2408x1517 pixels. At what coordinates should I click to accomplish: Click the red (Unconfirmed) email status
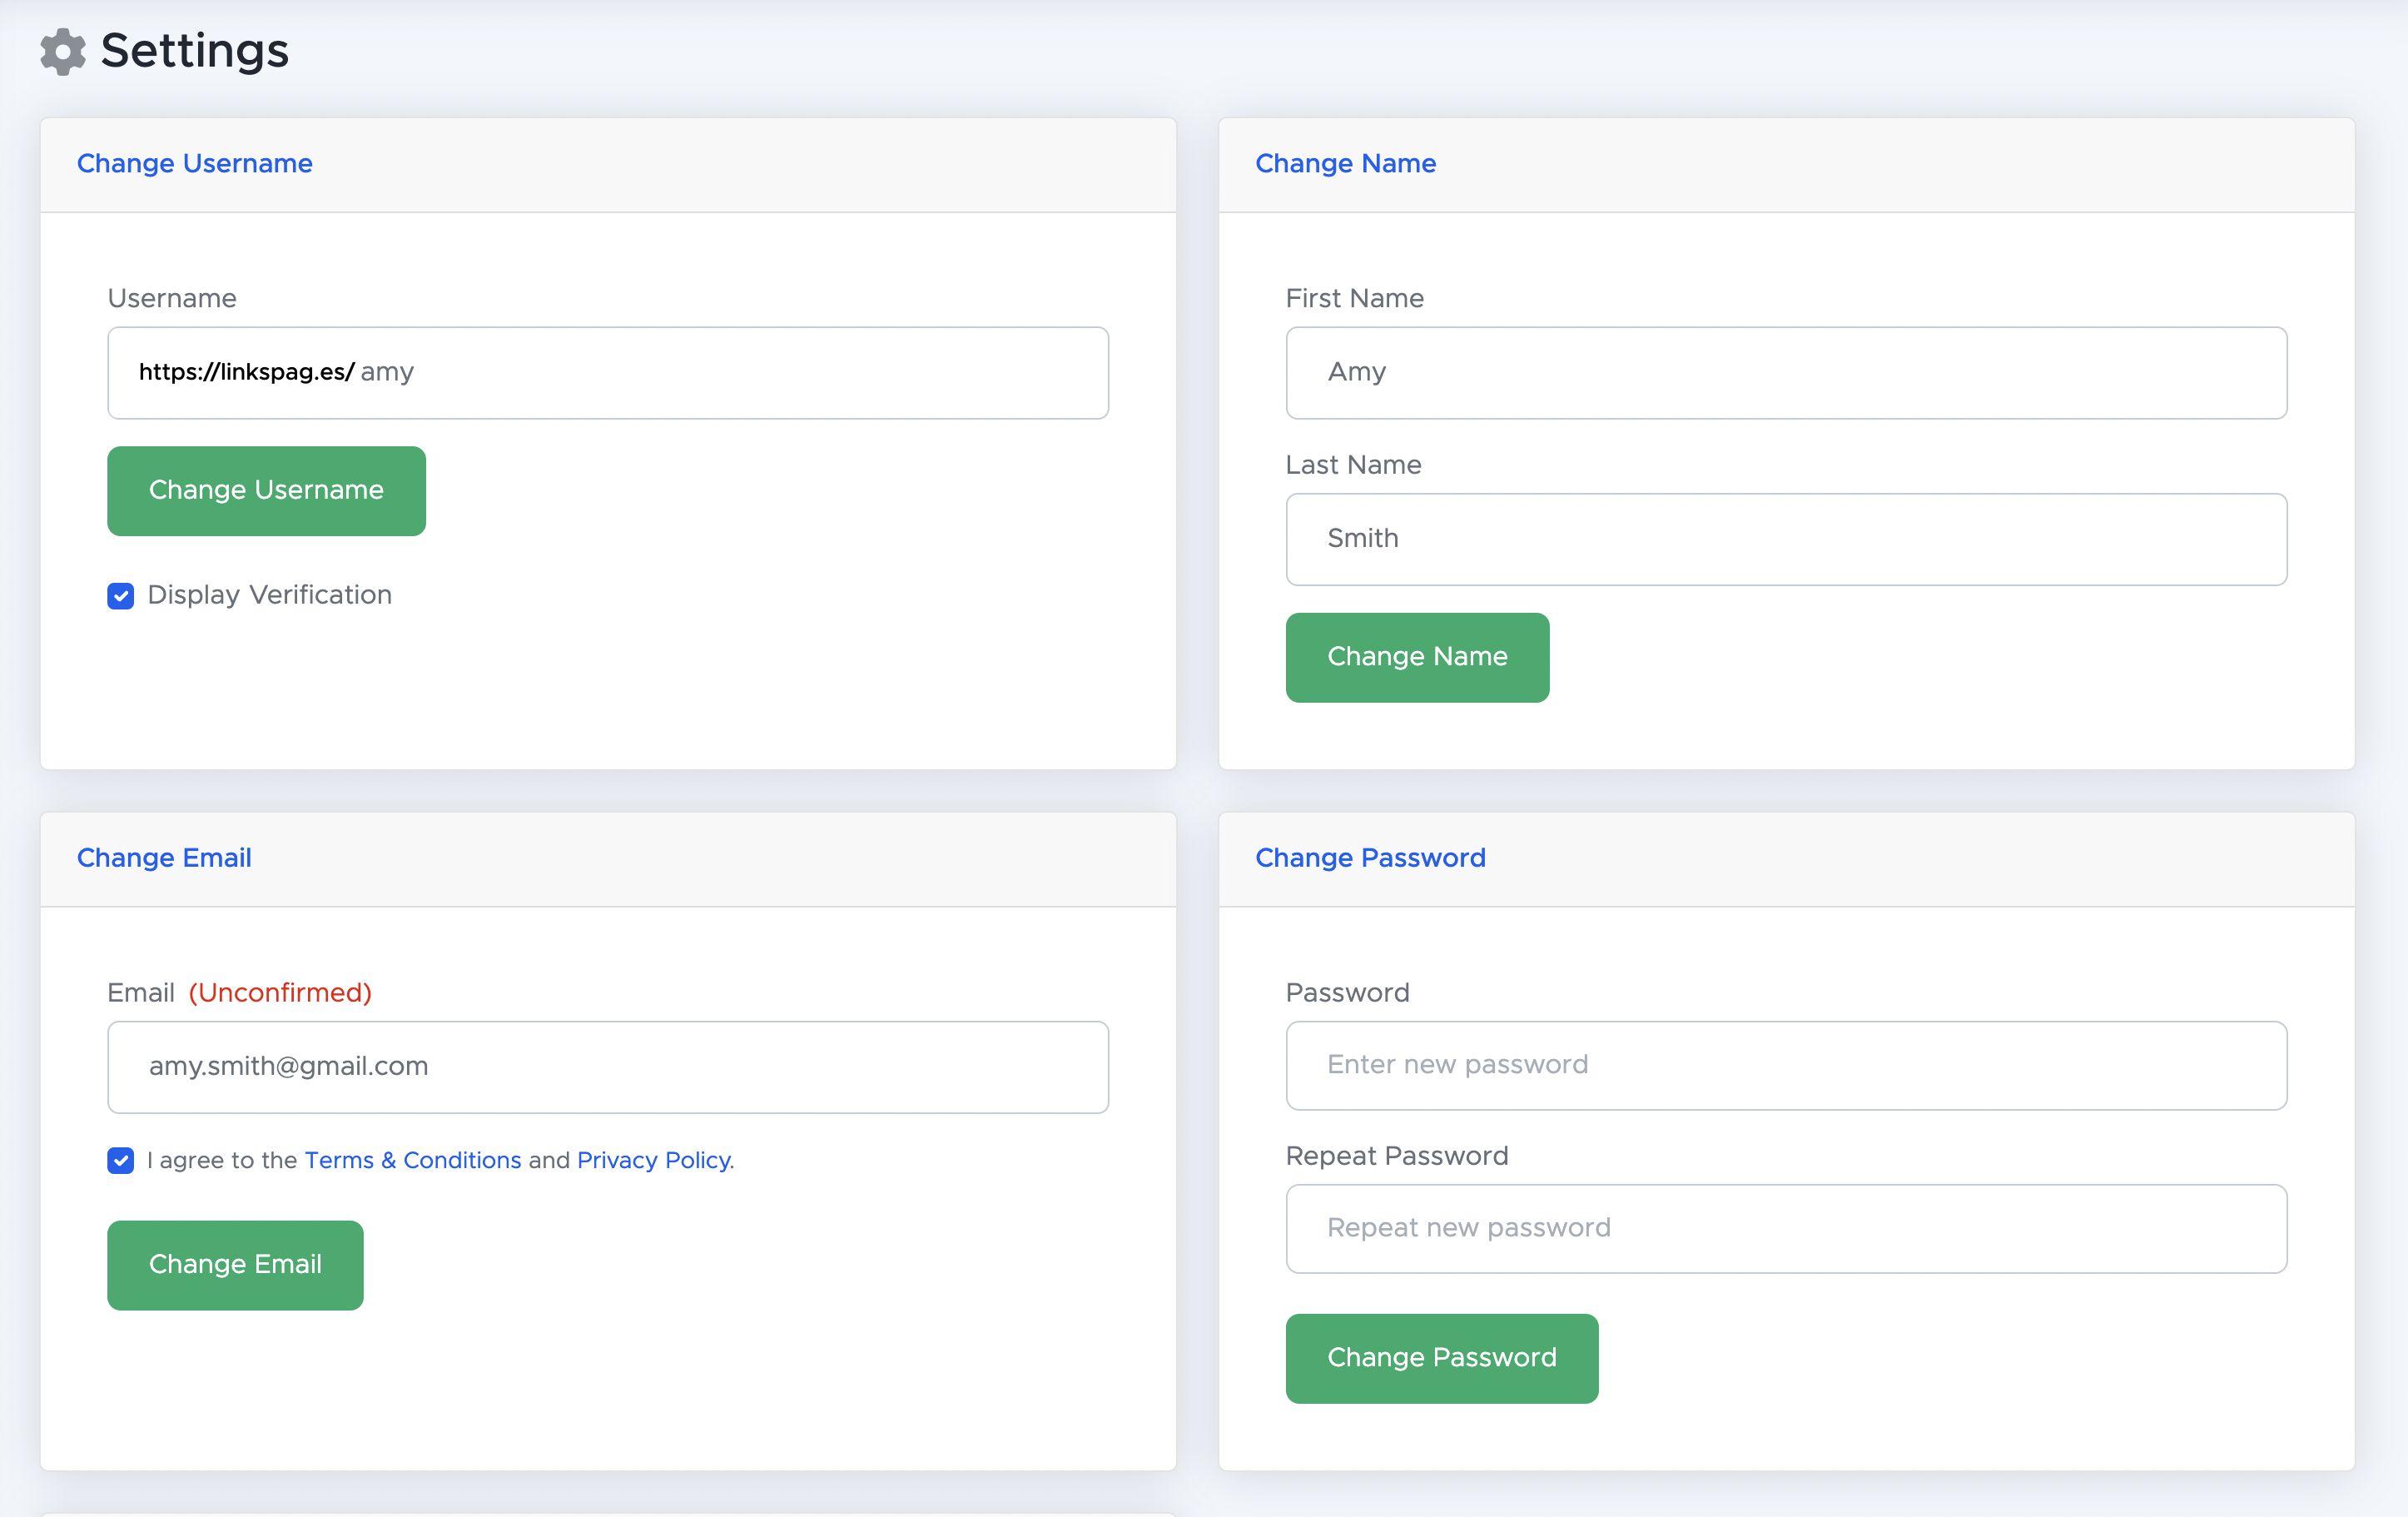280,992
